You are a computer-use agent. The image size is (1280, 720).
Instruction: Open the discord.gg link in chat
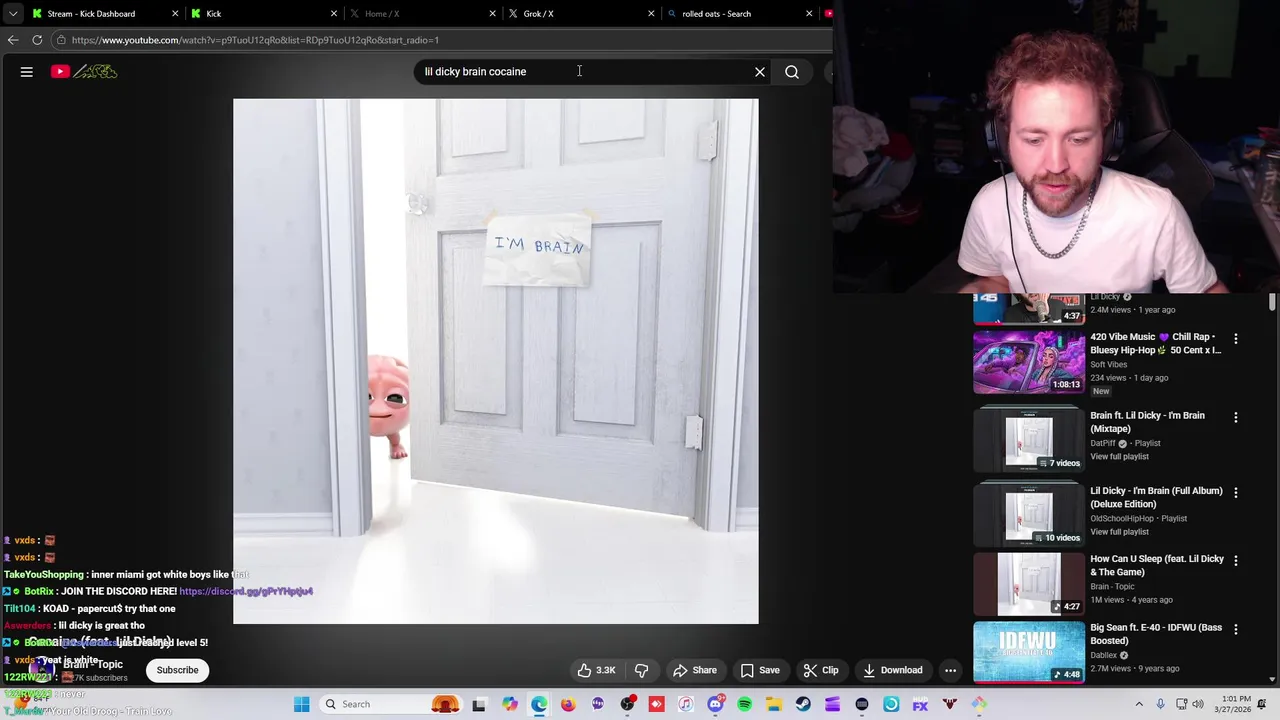point(246,591)
